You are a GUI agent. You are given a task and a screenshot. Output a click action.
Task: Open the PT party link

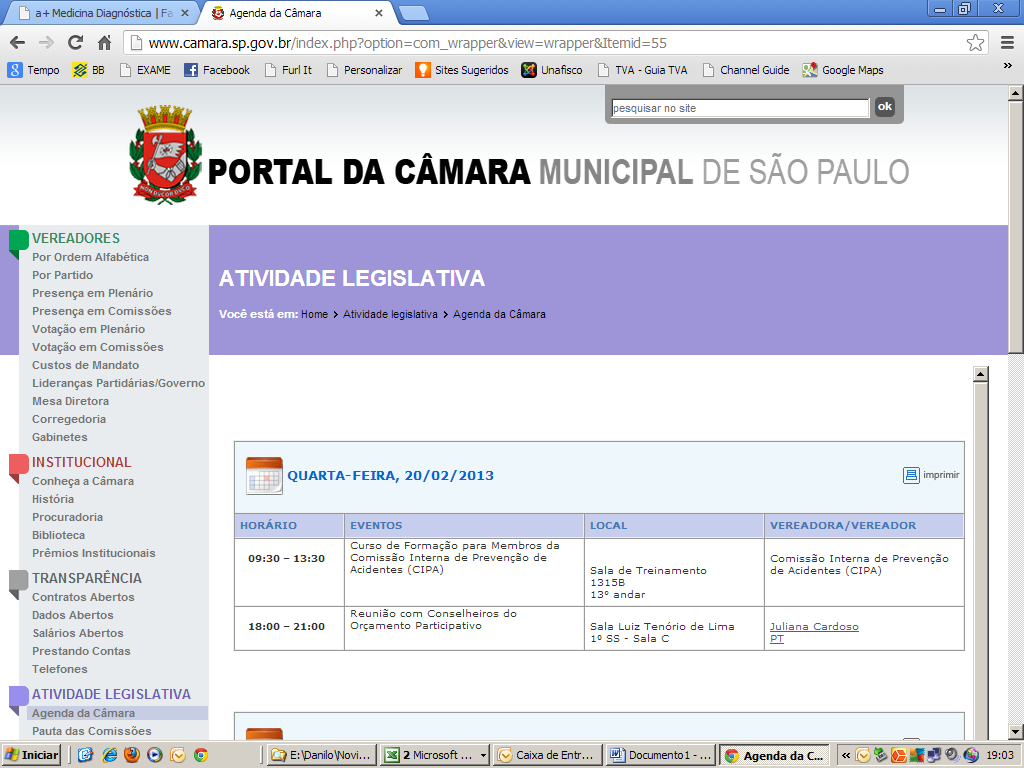coord(776,639)
